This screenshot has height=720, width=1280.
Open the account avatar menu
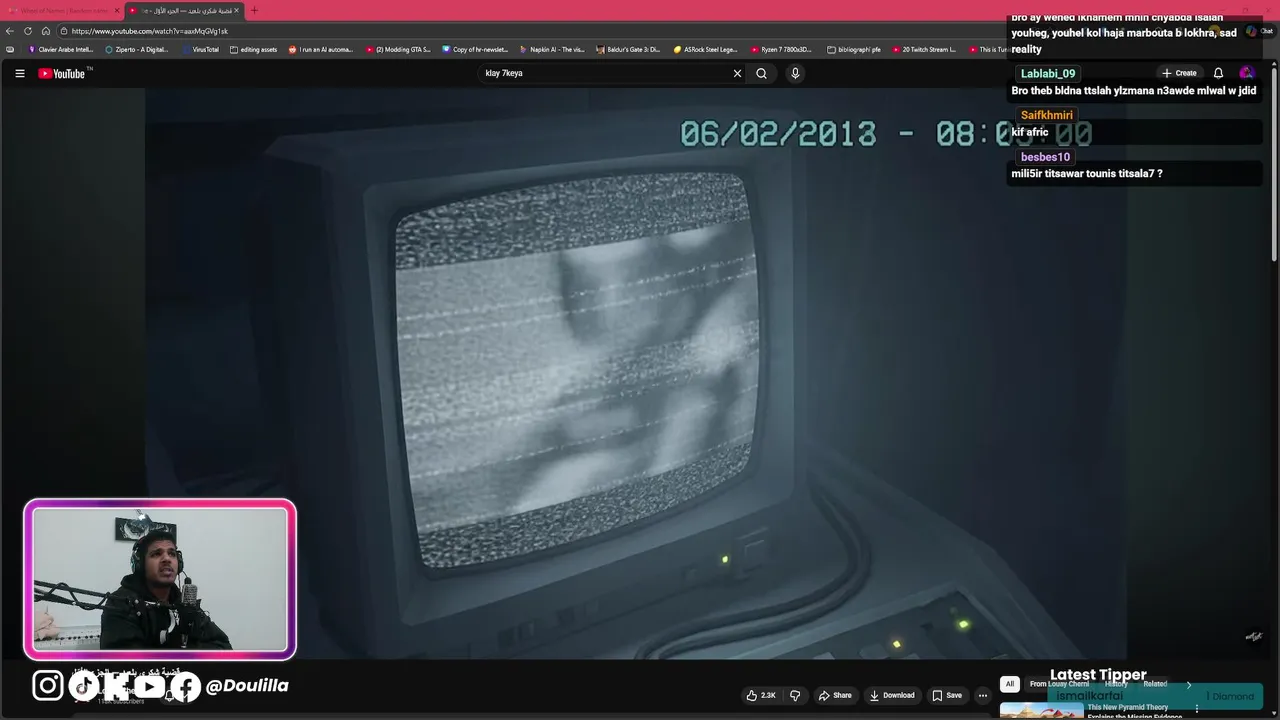1246,73
